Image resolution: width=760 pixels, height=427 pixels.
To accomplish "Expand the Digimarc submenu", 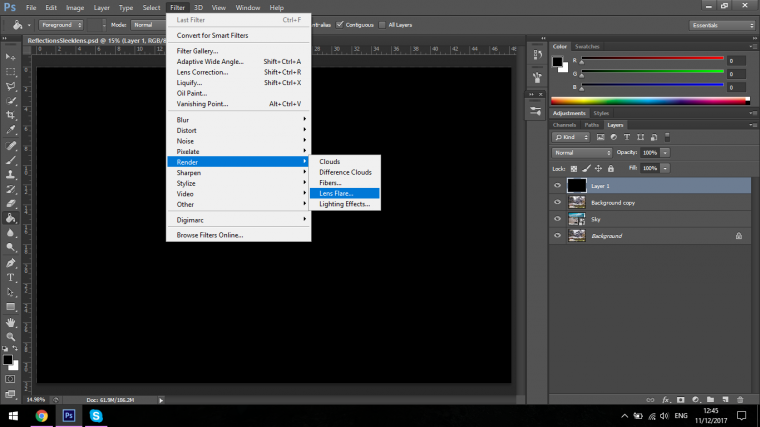I will click(x=238, y=220).
